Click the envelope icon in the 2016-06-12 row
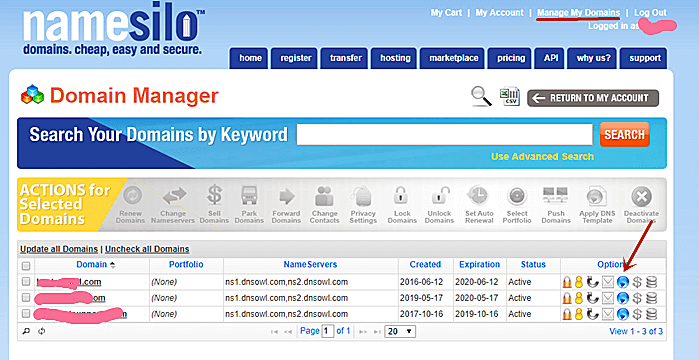The width and height of the screenshot is (699, 360). click(x=608, y=282)
